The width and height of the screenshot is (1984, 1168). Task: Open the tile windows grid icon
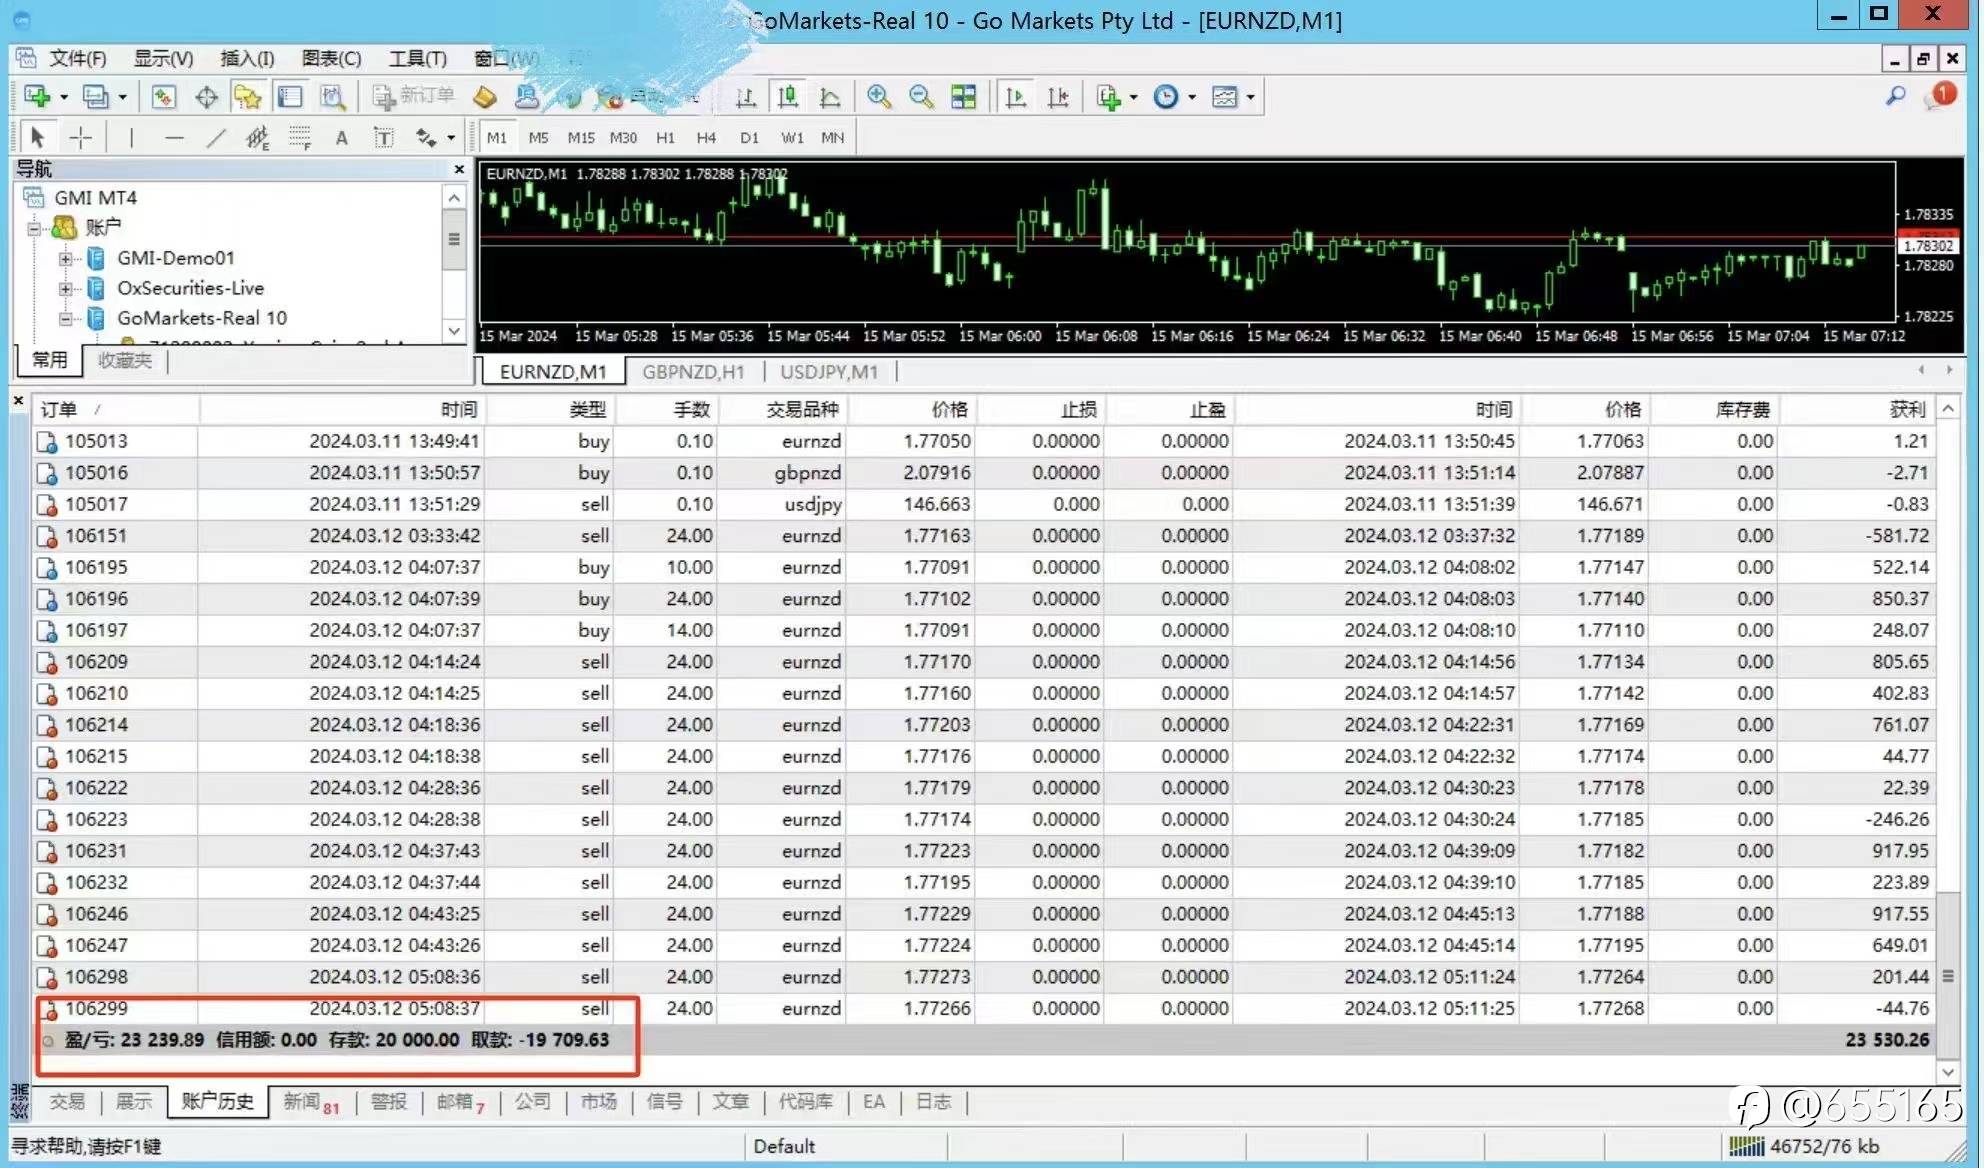pyautogui.click(x=963, y=97)
